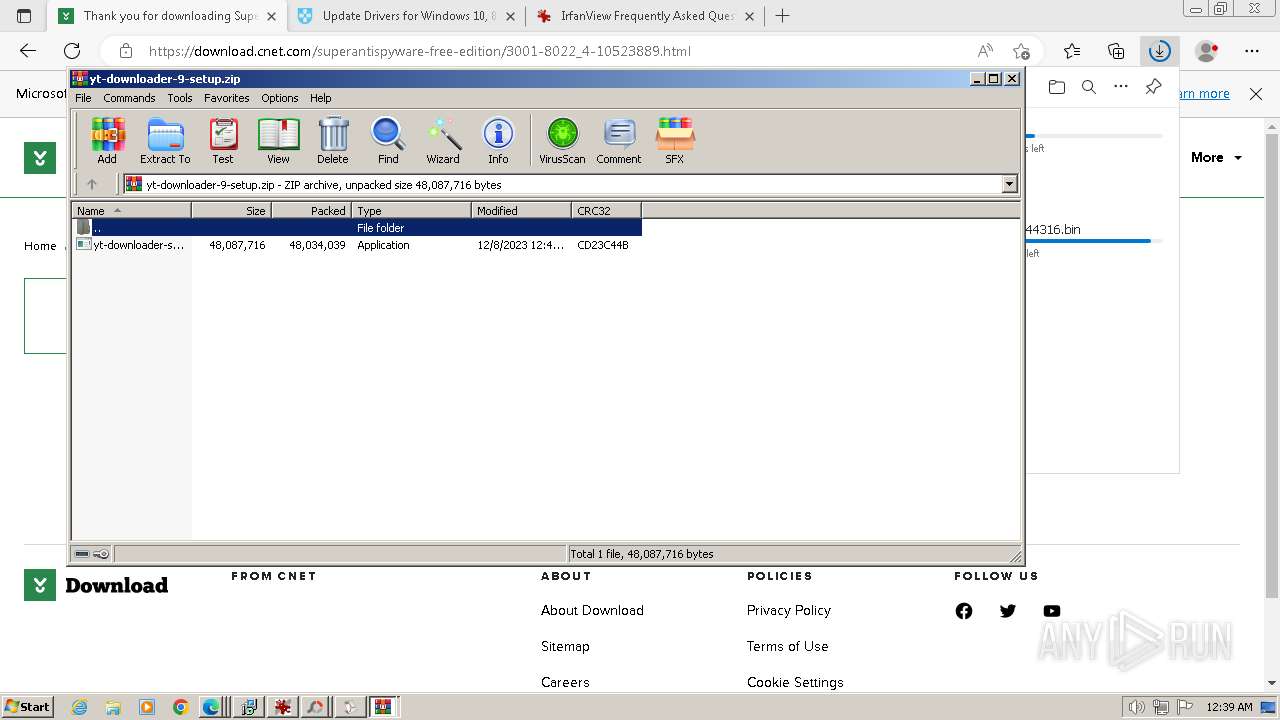This screenshot has width=1280, height=720.
Task: Click the volume icon in system tray
Action: (1136, 707)
